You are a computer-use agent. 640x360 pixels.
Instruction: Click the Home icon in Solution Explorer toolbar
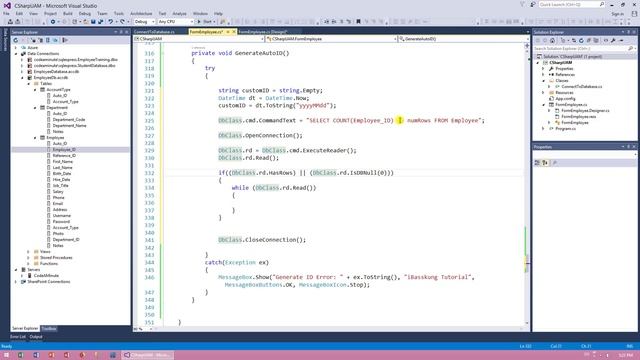point(552,40)
